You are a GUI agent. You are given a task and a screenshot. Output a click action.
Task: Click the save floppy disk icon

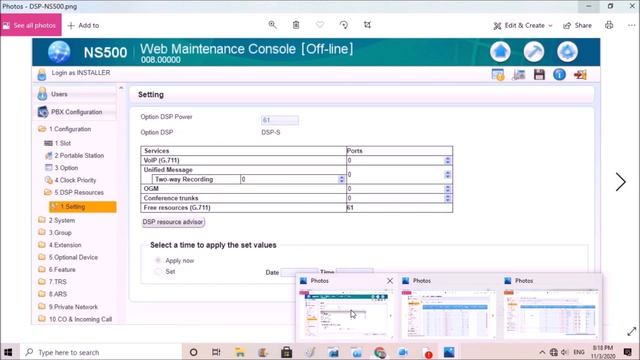[x=539, y=75]
